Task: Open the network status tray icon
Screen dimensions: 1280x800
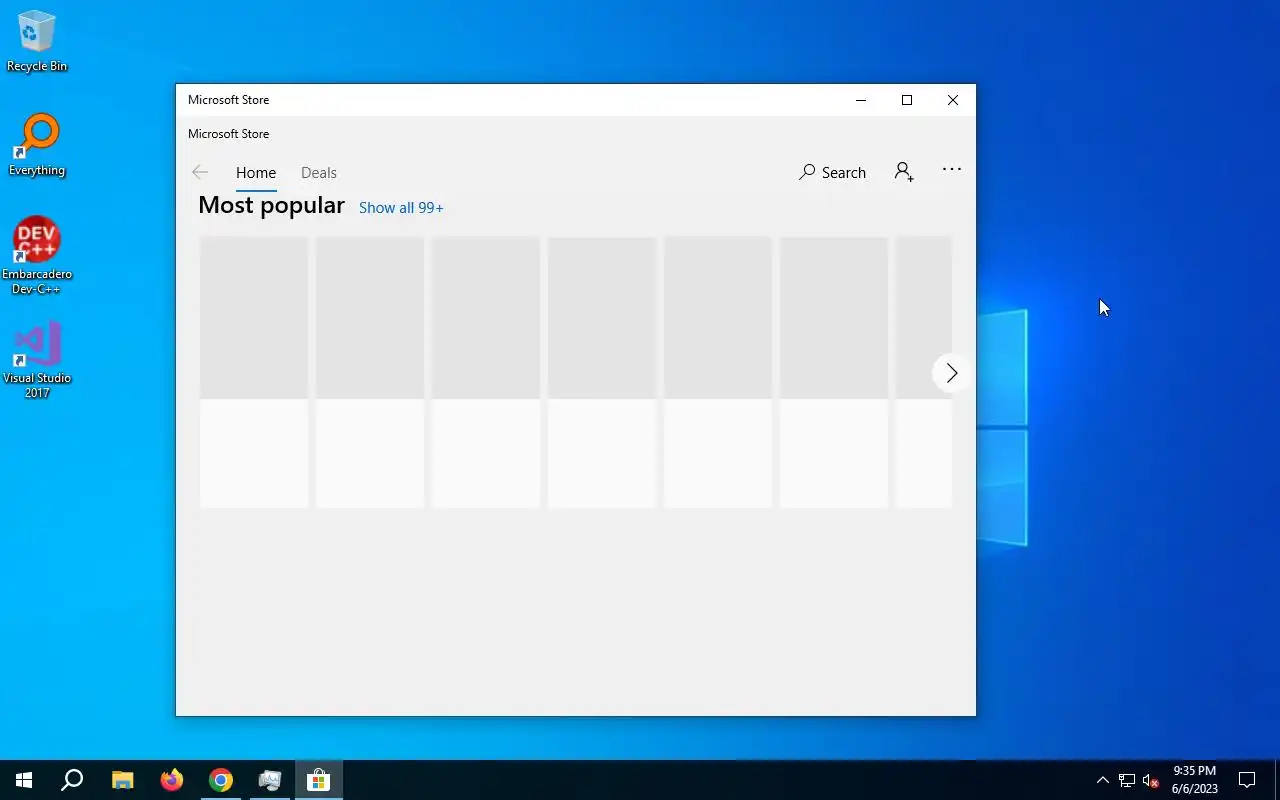Action: click(x=1127, y=780)
